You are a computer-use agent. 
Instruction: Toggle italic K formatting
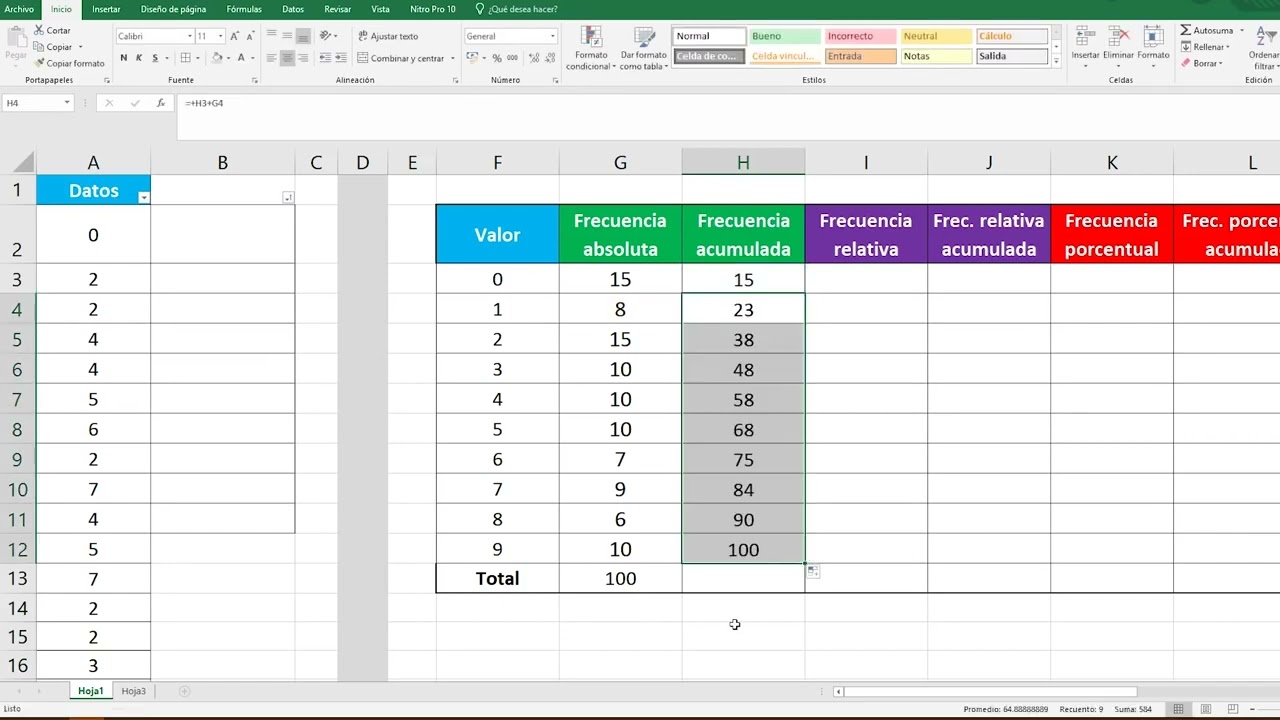point(139,58)
